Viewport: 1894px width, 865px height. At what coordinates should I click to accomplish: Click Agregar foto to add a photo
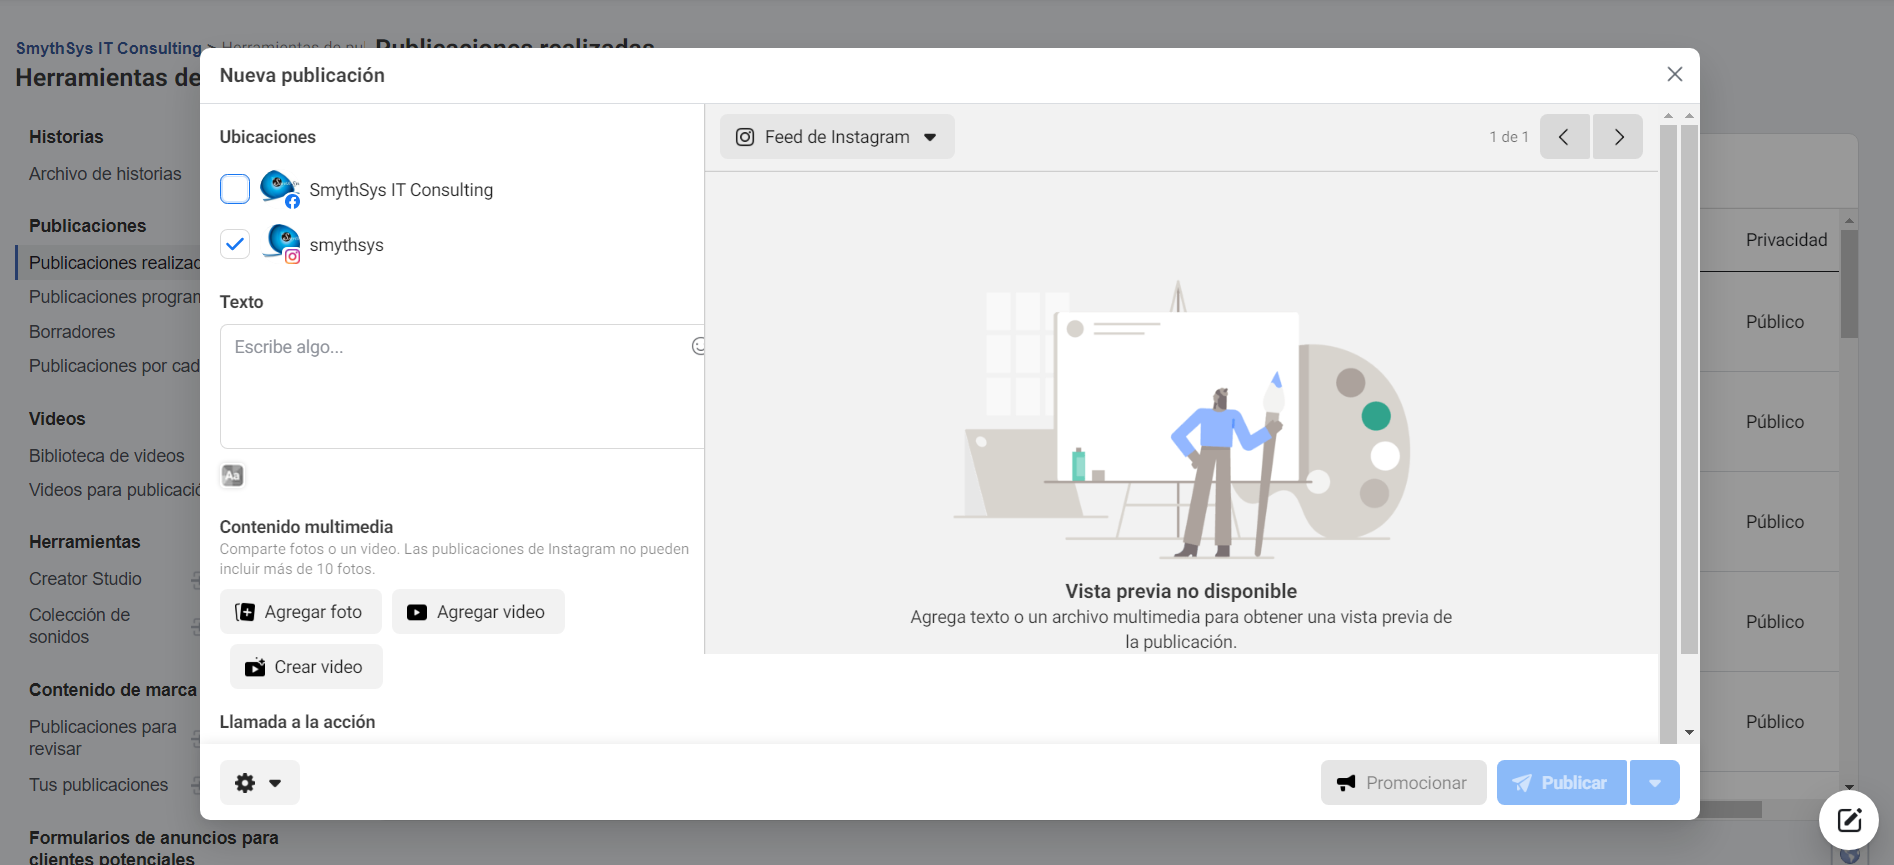pyautogui.click(x=300, y=612)
